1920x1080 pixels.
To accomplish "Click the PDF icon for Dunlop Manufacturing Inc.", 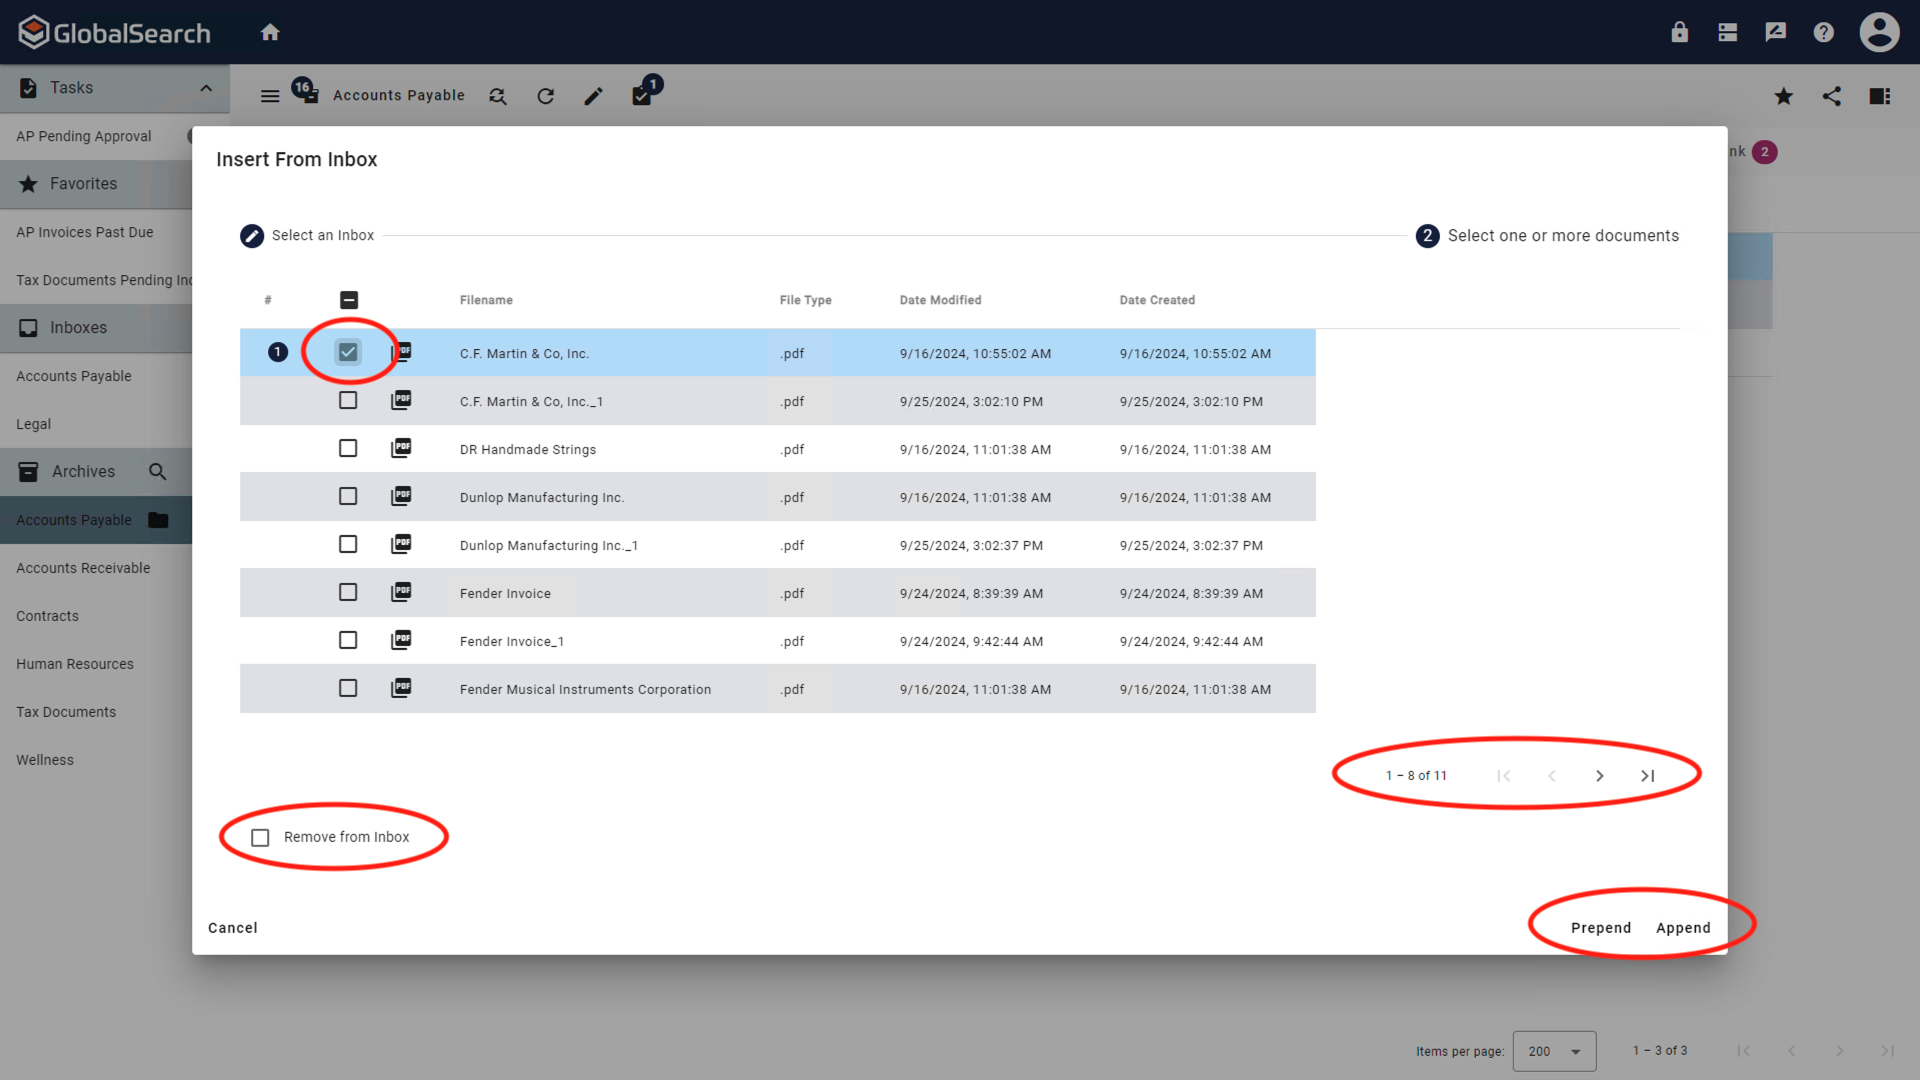I will pyautogui.click(x=401, y=496).
